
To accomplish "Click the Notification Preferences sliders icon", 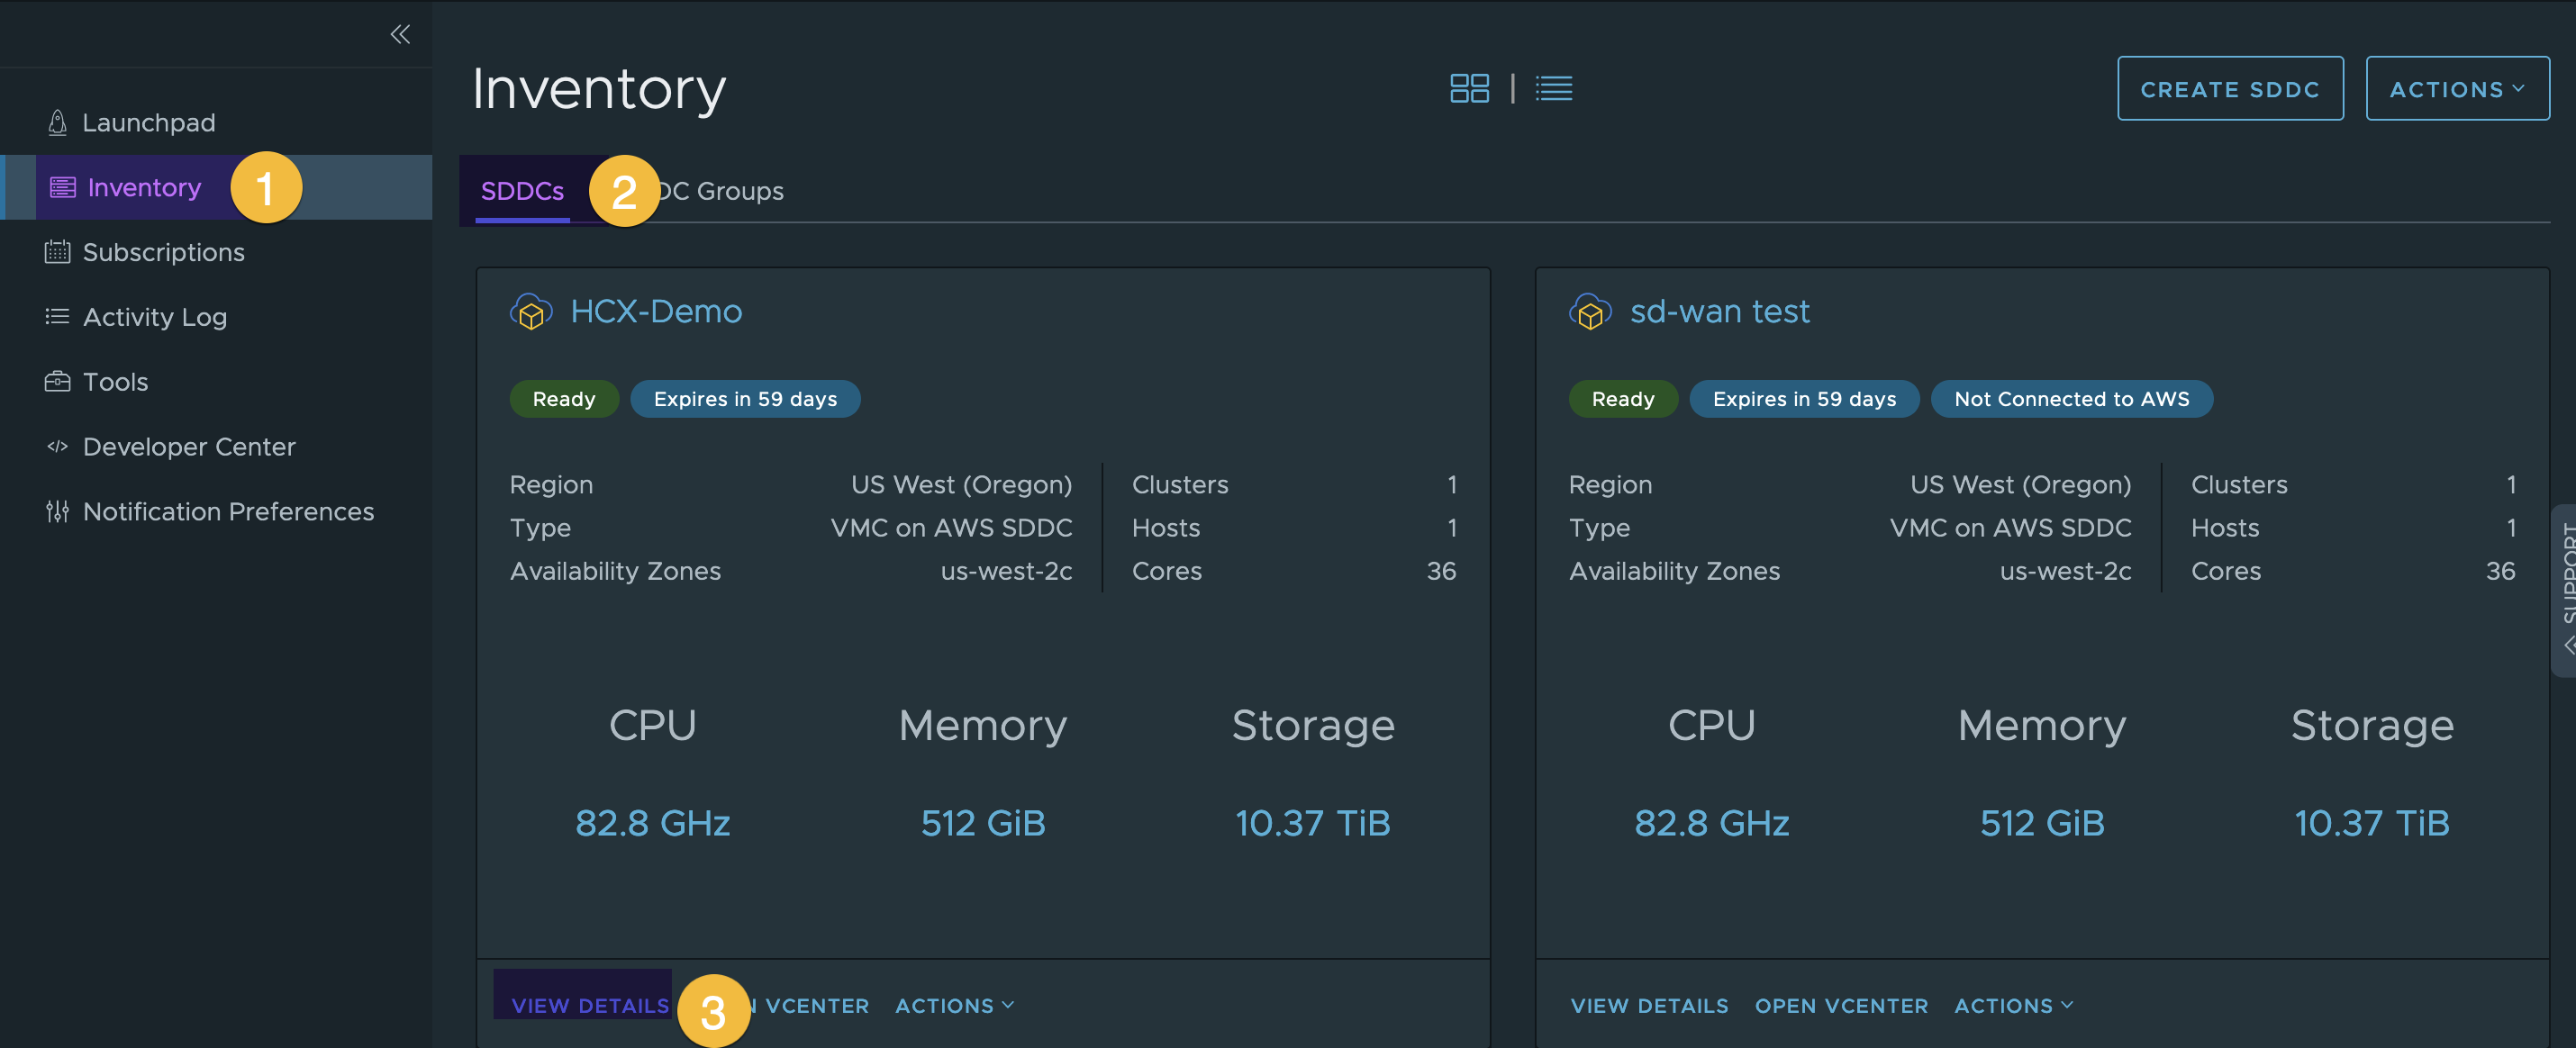I will (58, 512).
